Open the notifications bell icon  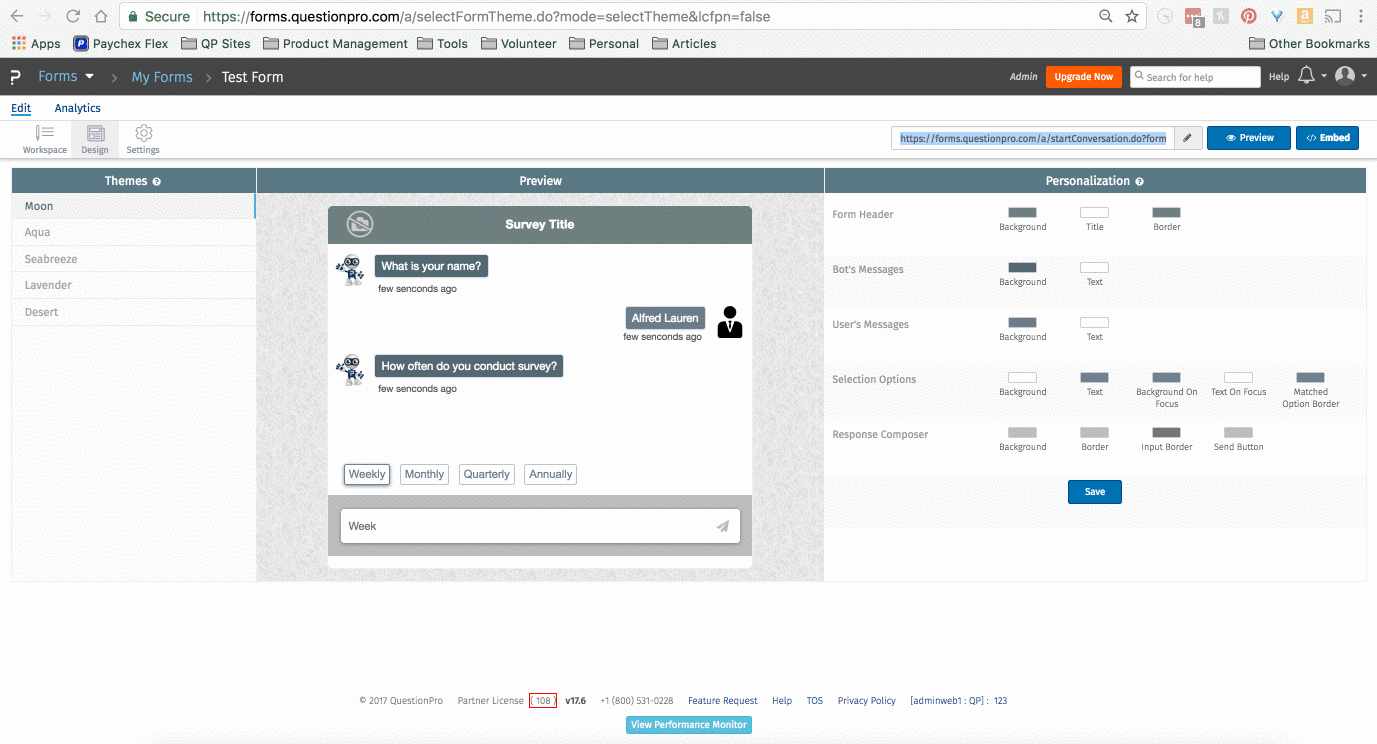pos(1306,76)
